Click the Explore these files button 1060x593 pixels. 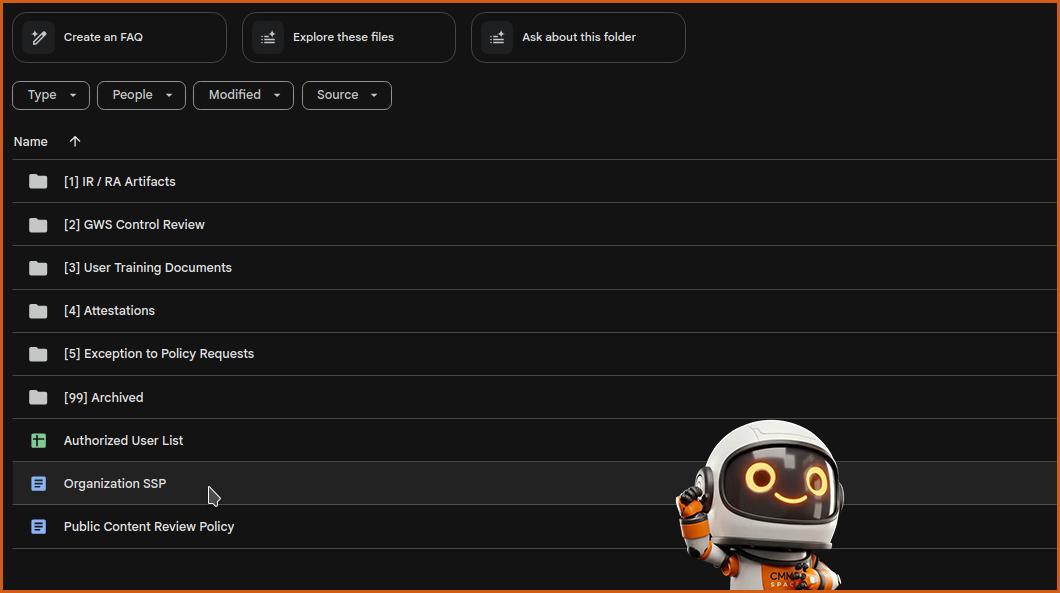pyautogui.click(x=349, y=38)
